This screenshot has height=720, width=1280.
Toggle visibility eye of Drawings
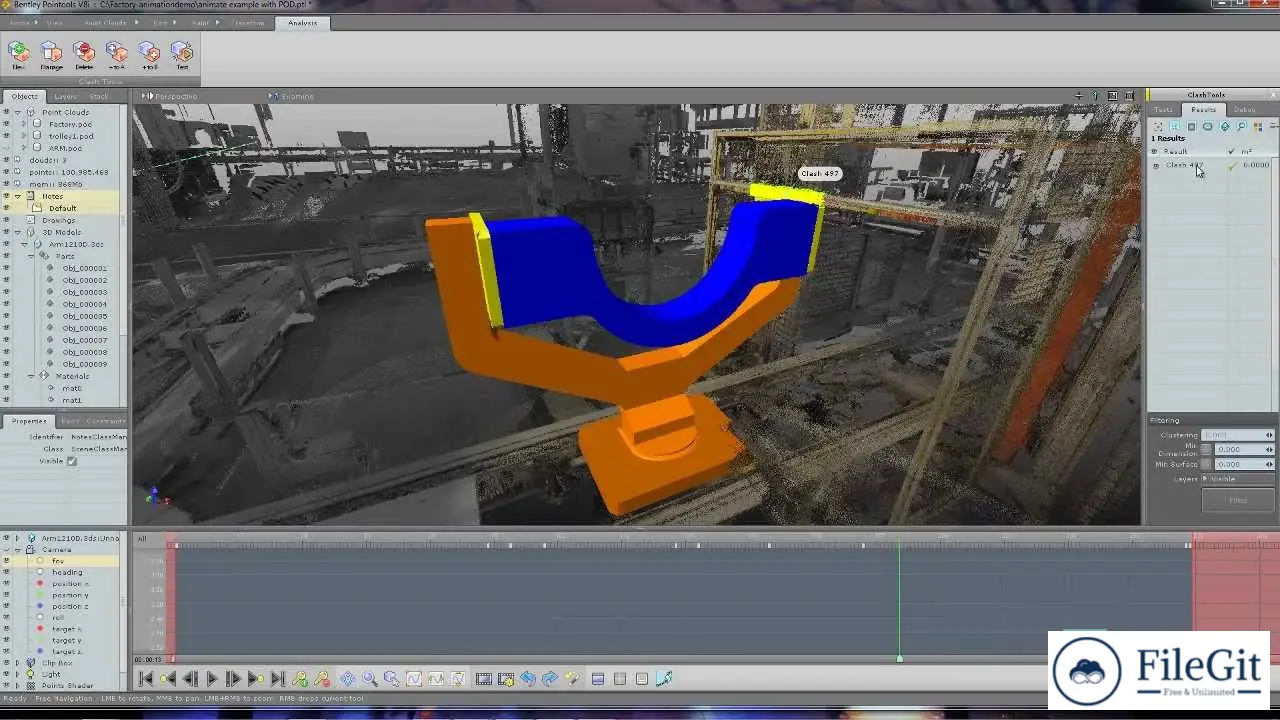pos(6,220)
